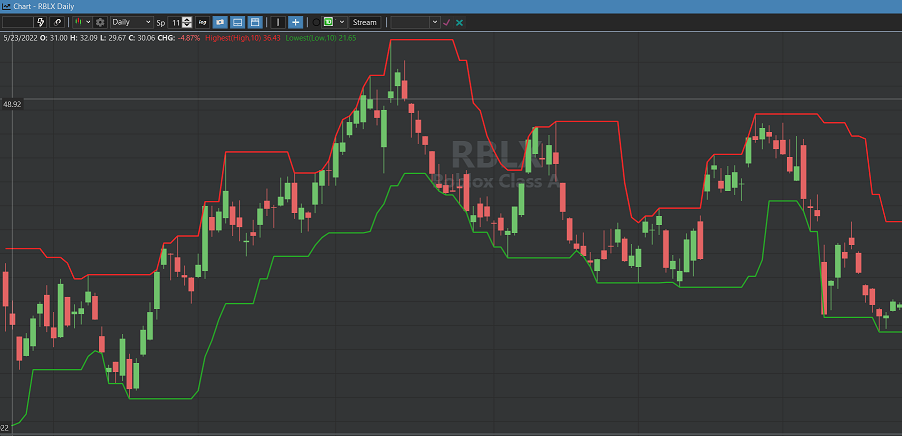Viewport: 902px width, 436px height.
Task: Click the symbol input field
Action: 17,22
